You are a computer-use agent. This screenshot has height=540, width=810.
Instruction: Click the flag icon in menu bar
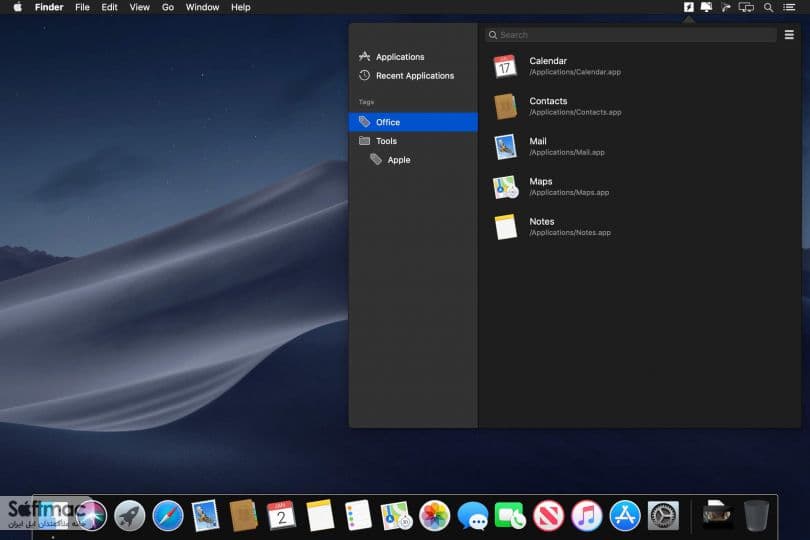(726, 7)
